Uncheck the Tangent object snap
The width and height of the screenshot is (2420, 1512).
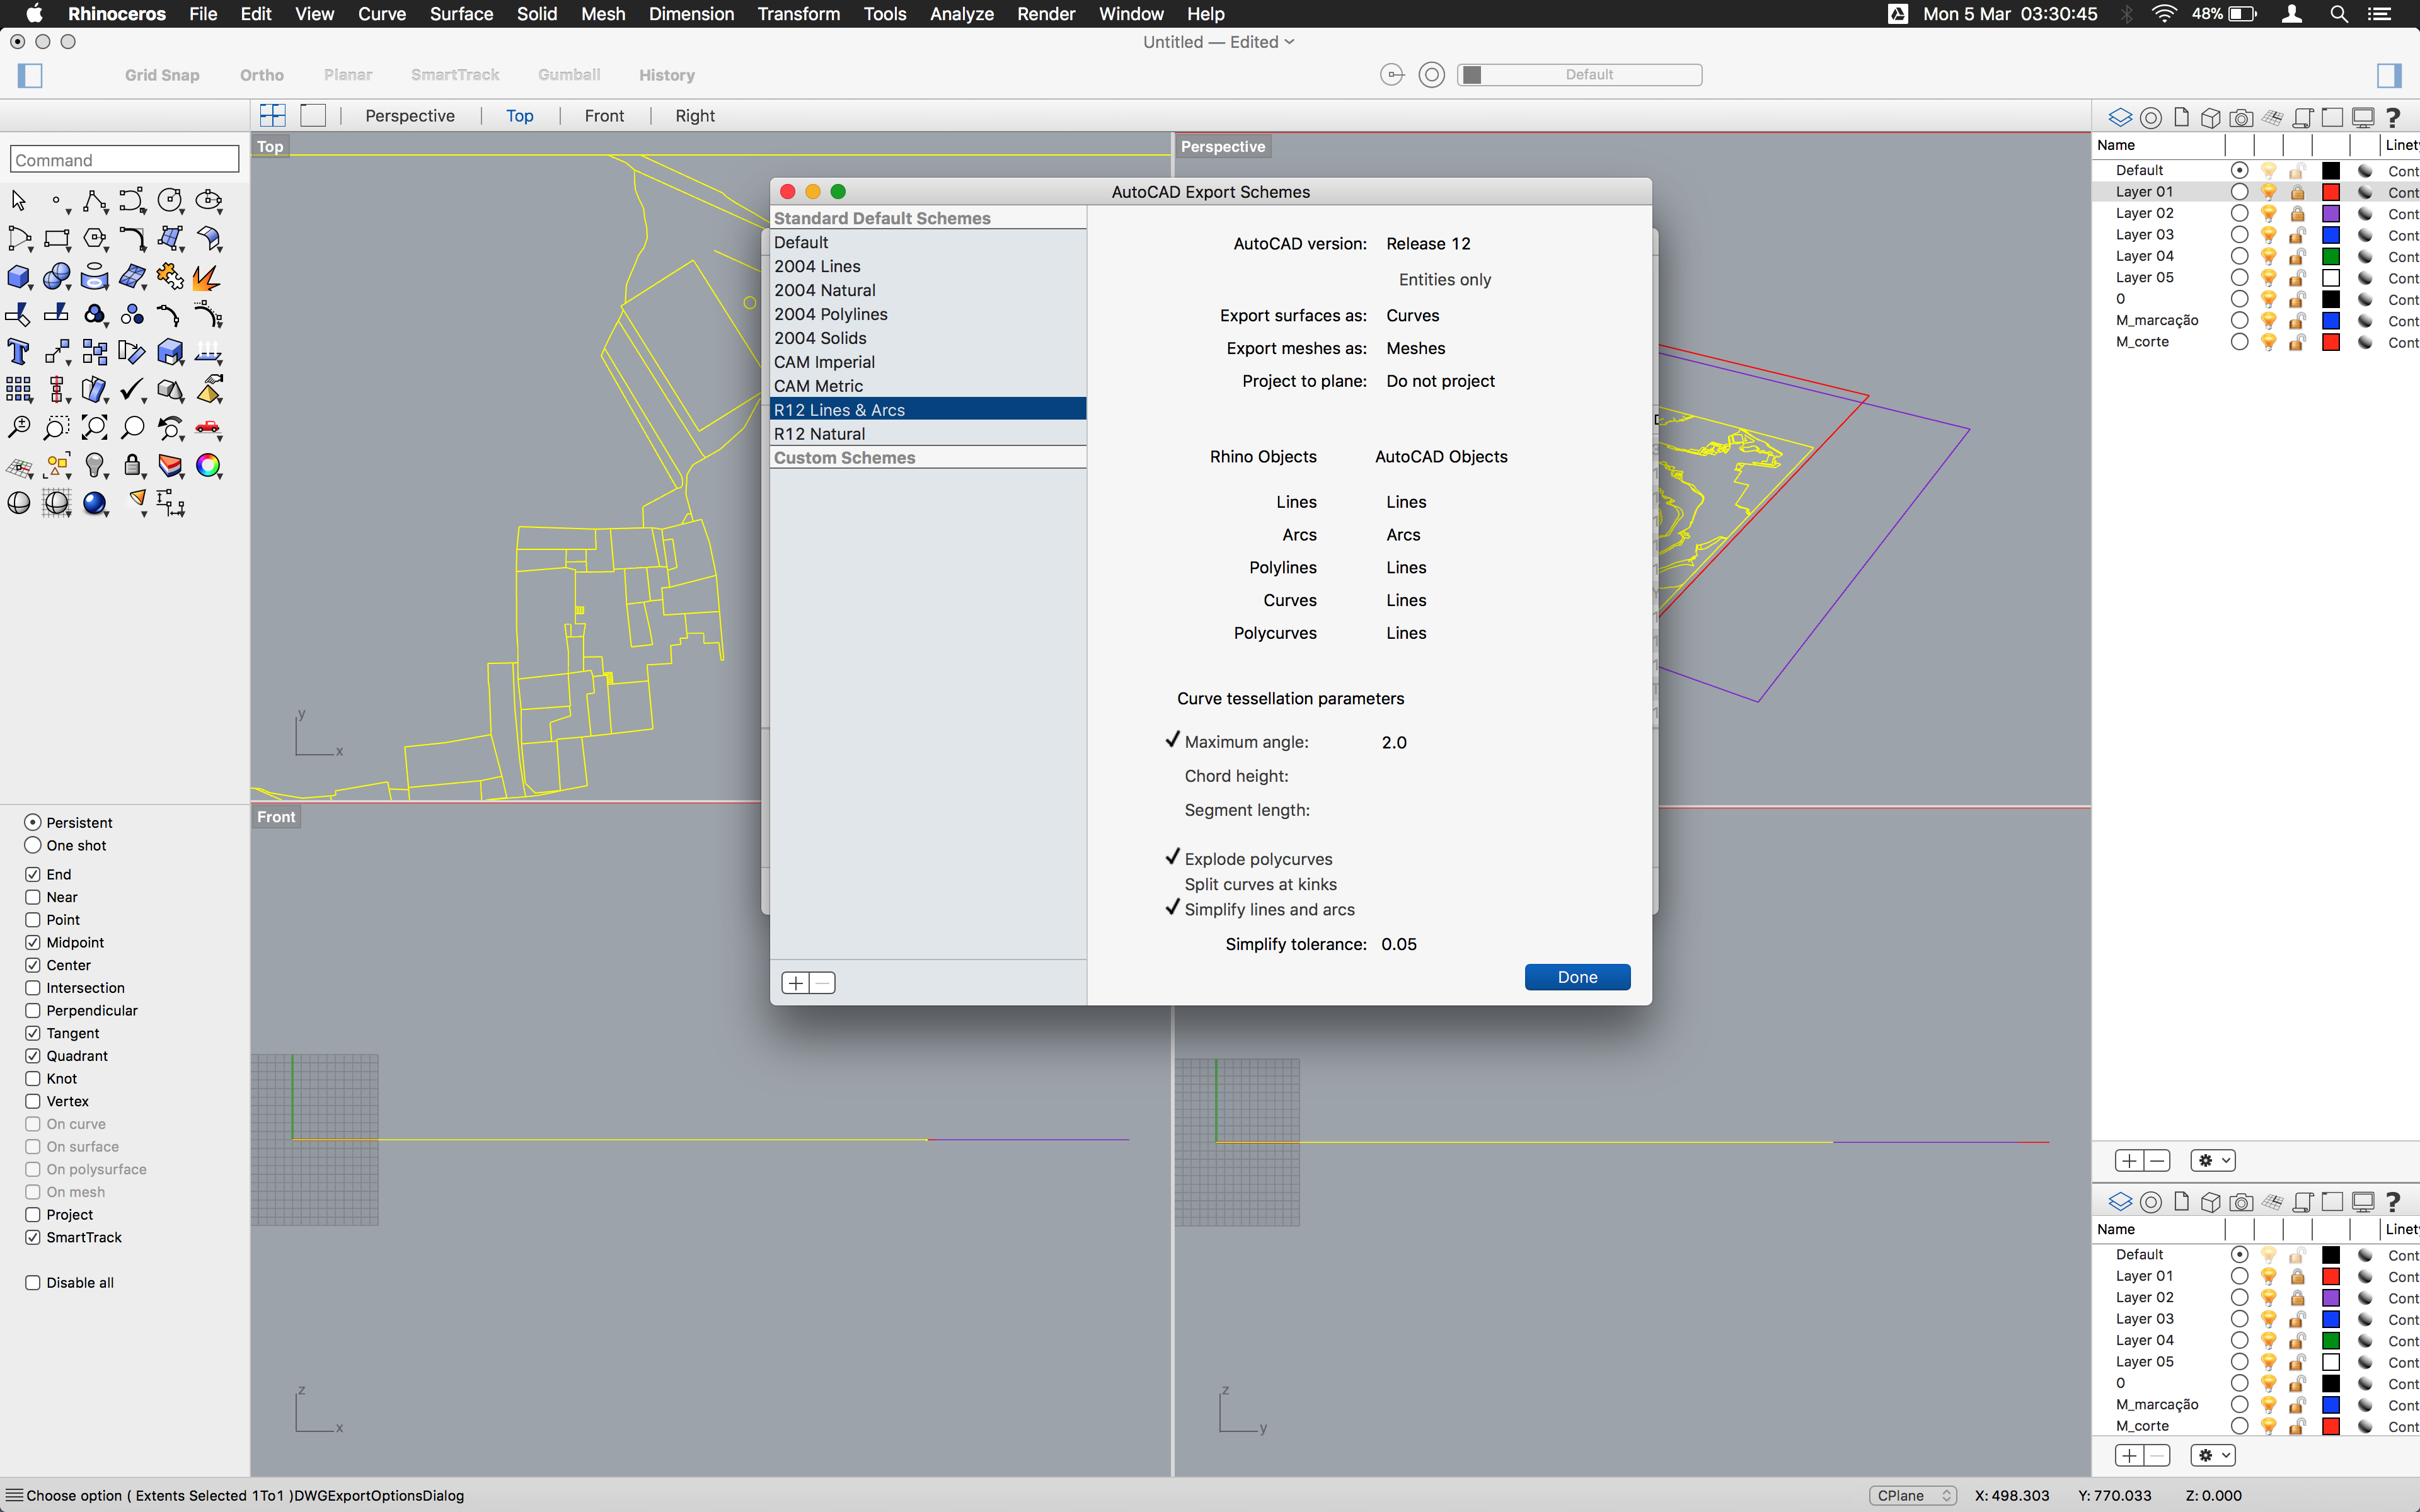tap(33, 1033)
